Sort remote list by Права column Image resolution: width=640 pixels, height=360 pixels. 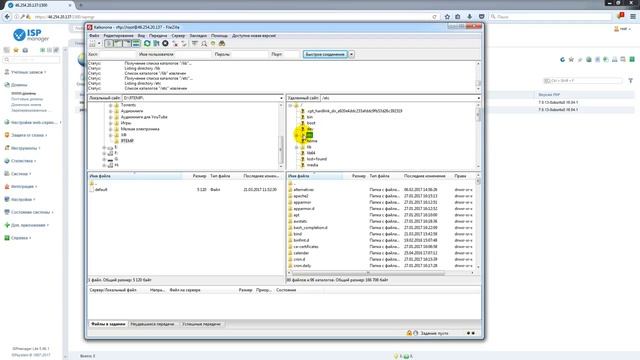460,176
